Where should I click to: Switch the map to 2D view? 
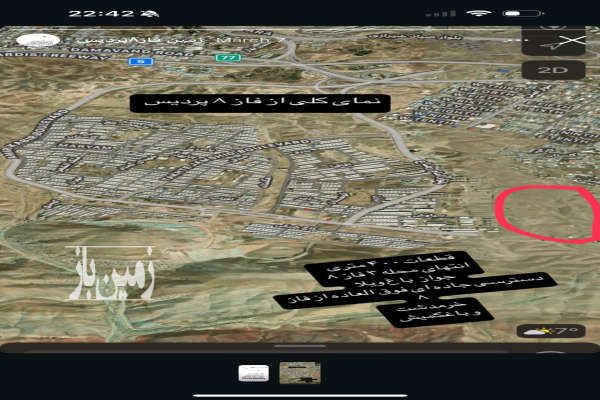[553, 70]
